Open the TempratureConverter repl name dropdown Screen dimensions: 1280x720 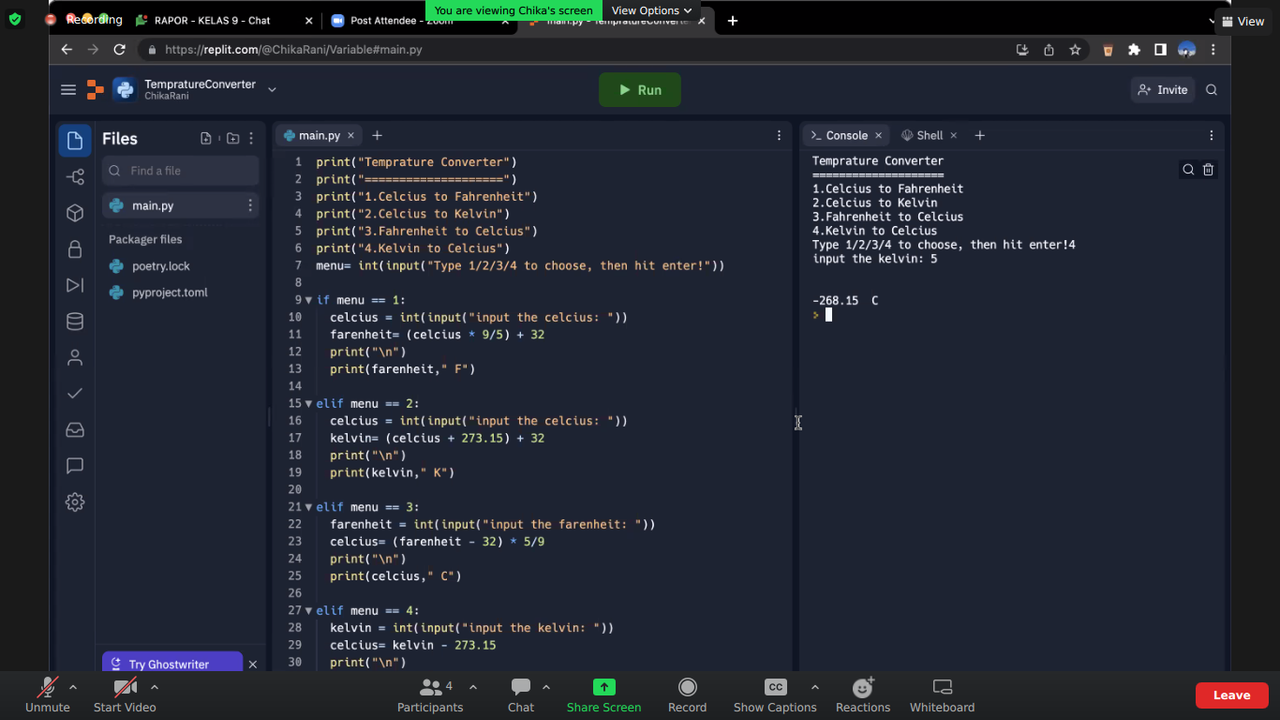[271, 90]
